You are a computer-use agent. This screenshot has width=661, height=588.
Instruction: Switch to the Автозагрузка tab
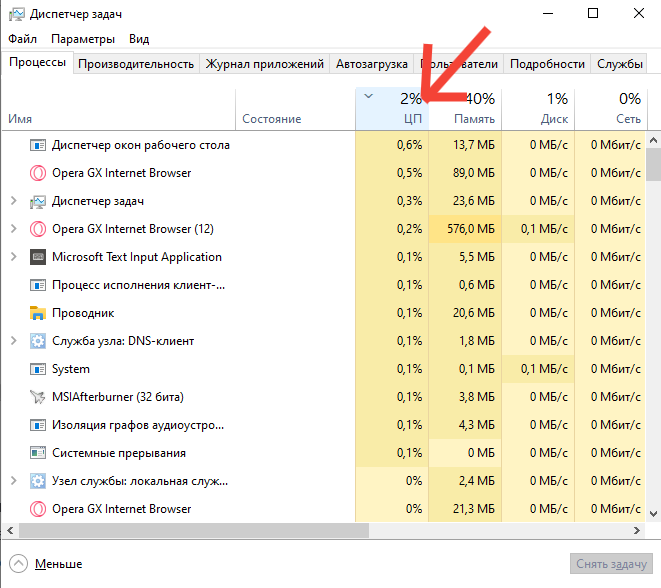coord(371,64)
